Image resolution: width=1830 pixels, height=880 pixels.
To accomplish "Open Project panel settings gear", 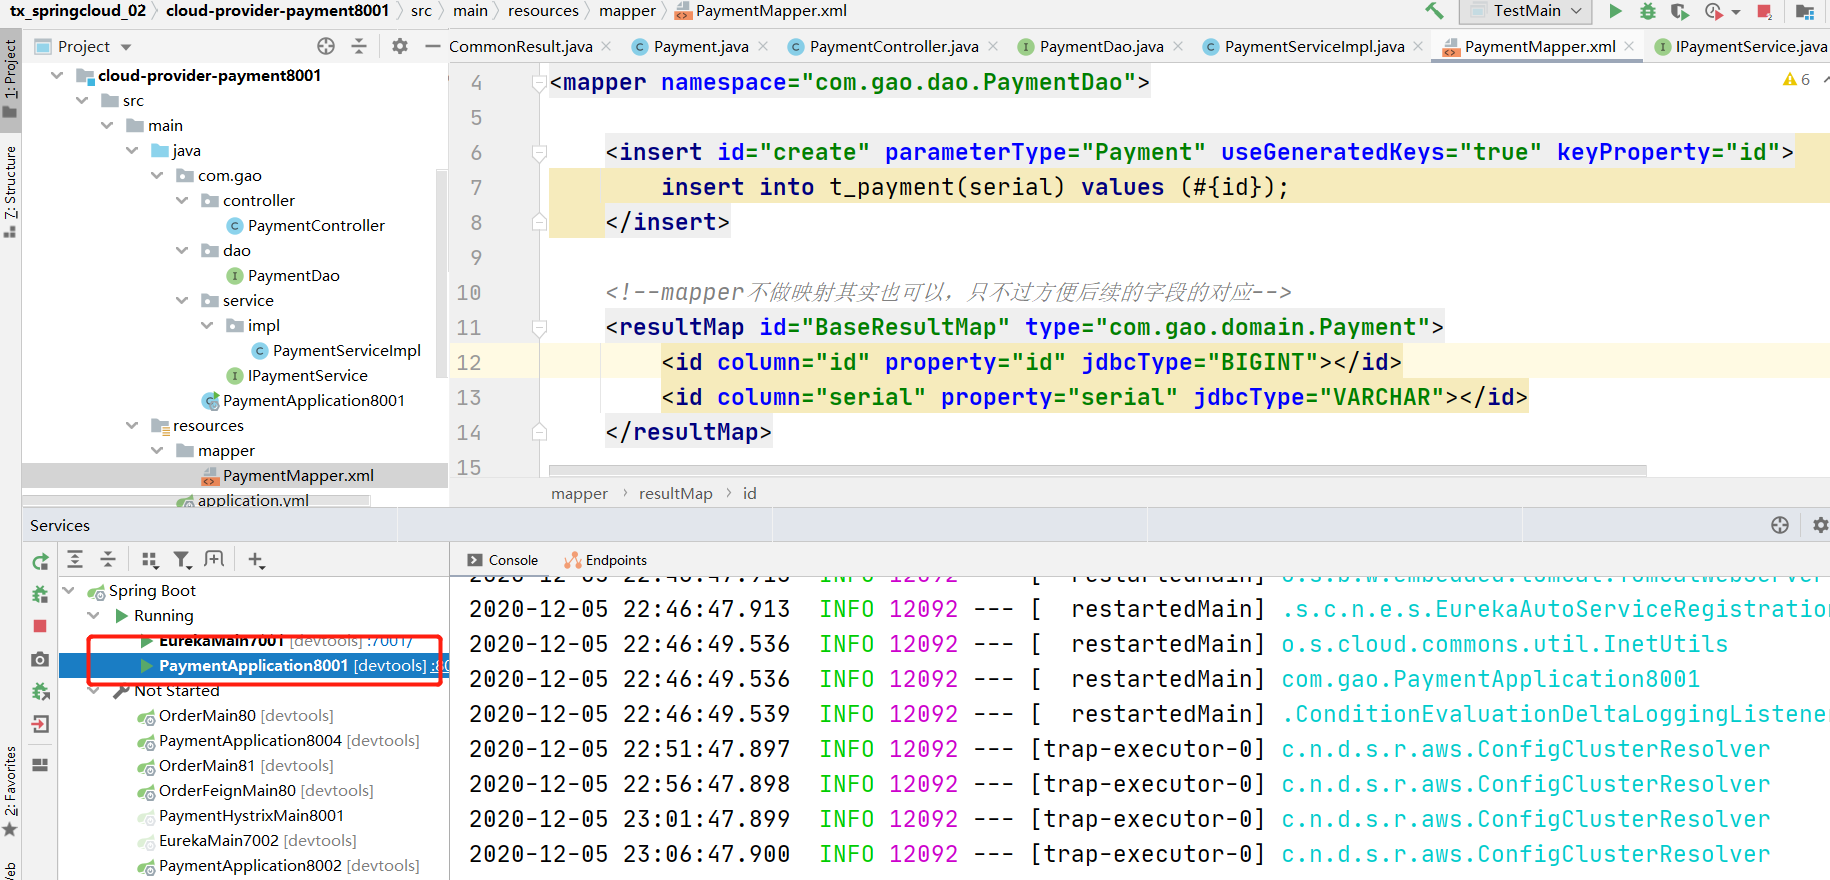I will (x=400, y=46).
